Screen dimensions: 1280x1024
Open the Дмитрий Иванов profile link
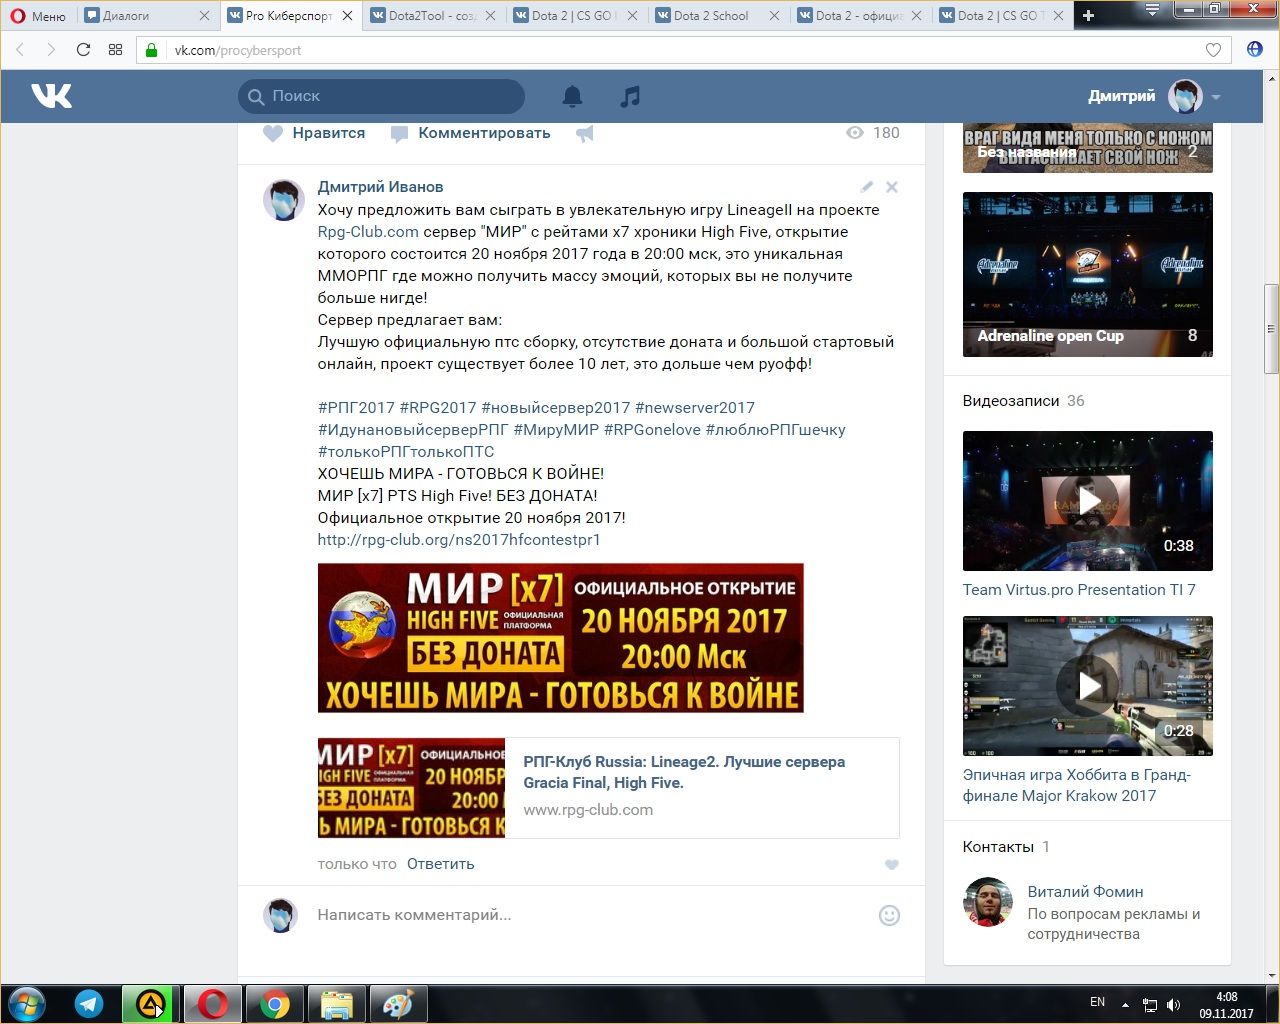click(380, 187)
